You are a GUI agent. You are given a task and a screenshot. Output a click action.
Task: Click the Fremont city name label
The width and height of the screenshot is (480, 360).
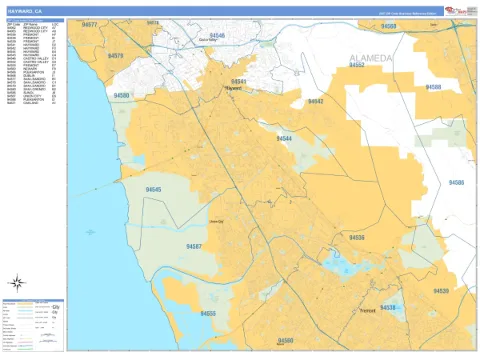pos(368,311)
